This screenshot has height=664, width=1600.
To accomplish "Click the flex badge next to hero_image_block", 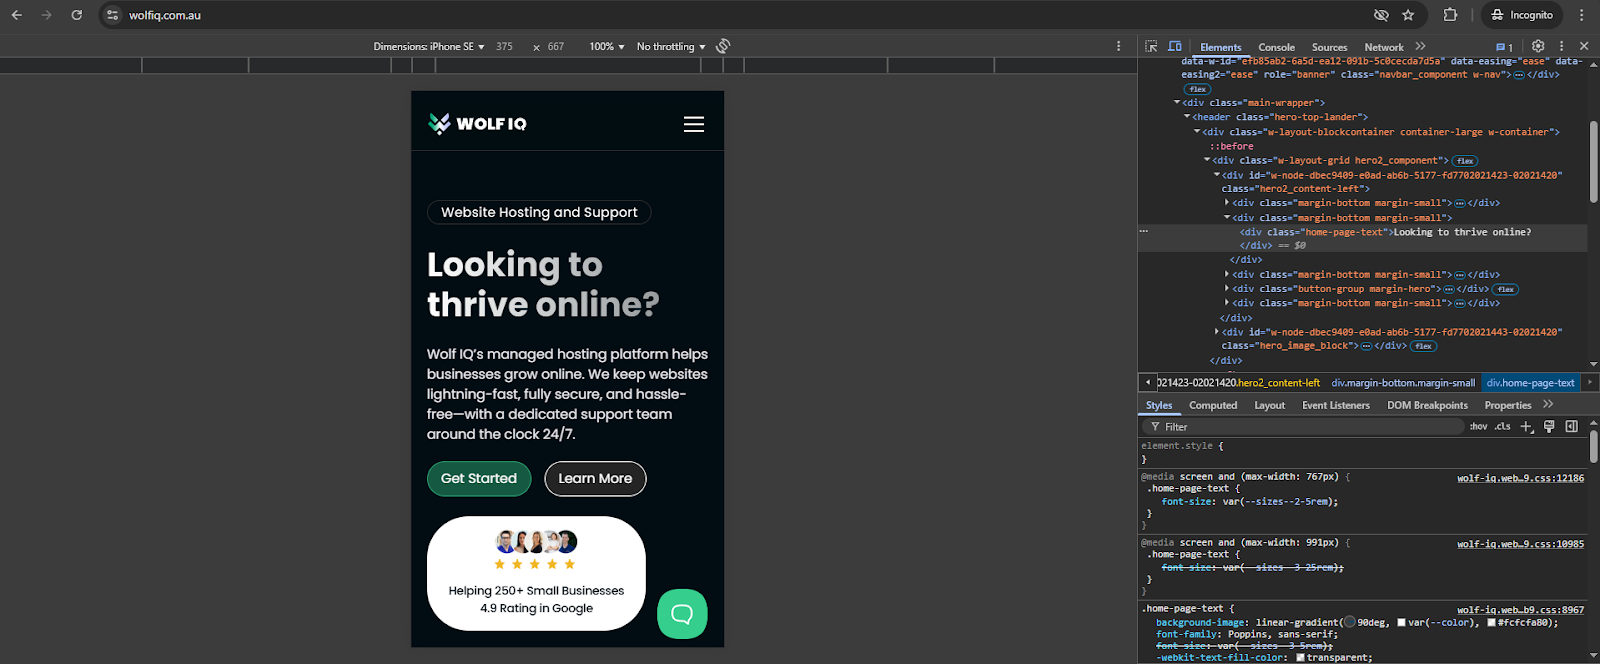I will (x=1424, y=346).
